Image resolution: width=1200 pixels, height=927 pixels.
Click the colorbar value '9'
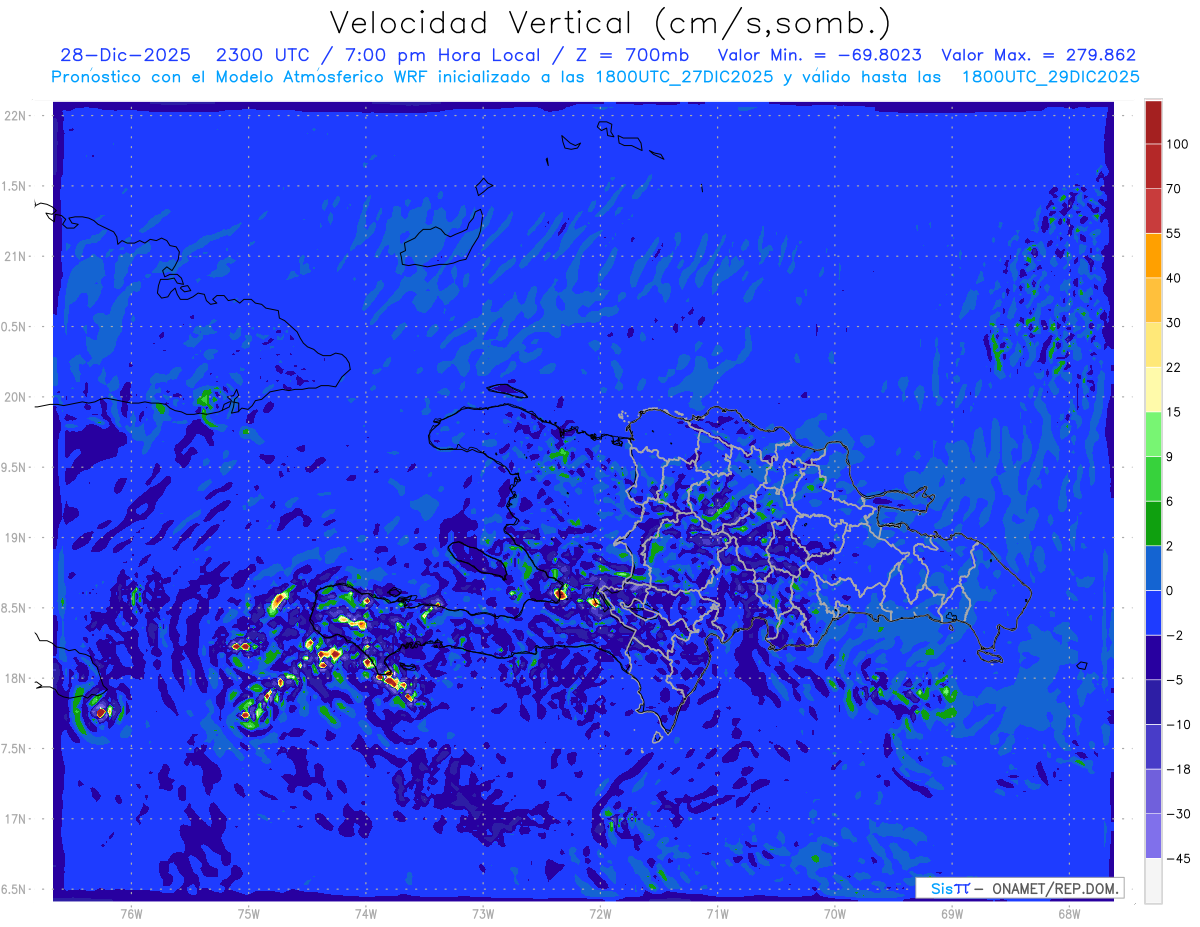point(1171,457)
